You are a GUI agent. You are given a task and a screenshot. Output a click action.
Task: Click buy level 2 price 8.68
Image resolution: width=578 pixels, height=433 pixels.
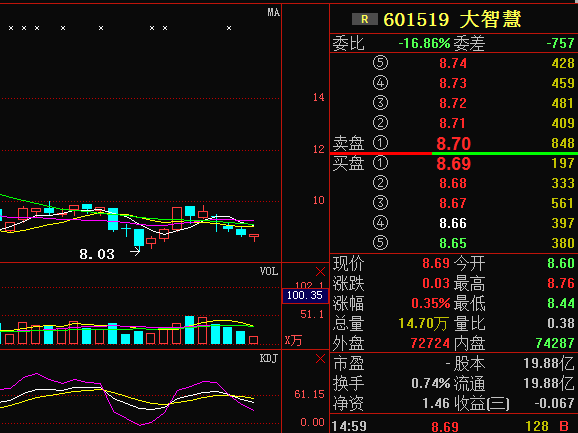coord(453,183)
